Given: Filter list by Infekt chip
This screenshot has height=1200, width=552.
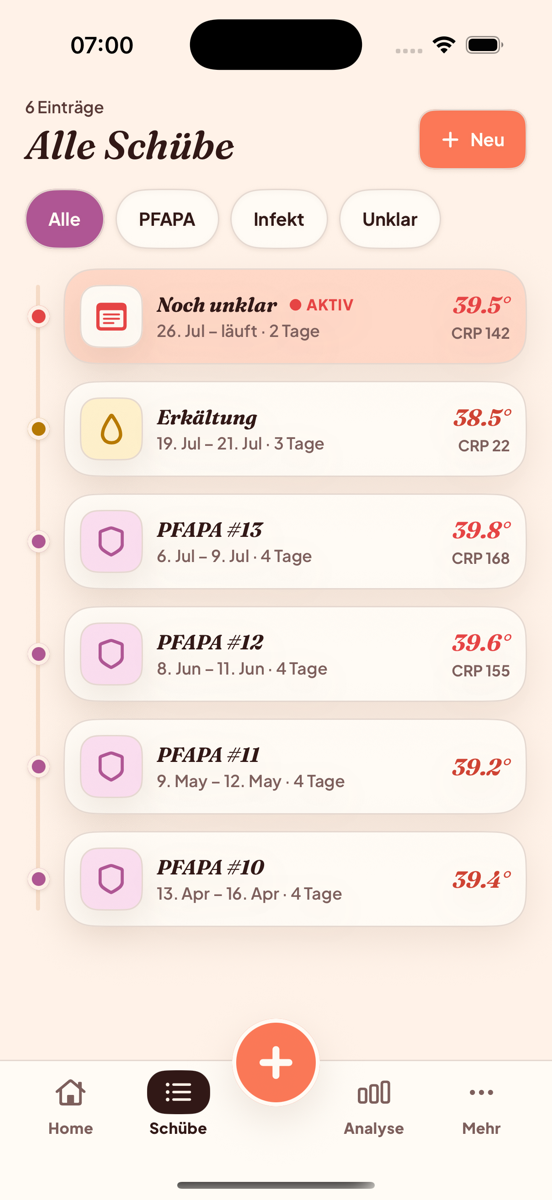Looking at the screenshot, I should [279, 219].
